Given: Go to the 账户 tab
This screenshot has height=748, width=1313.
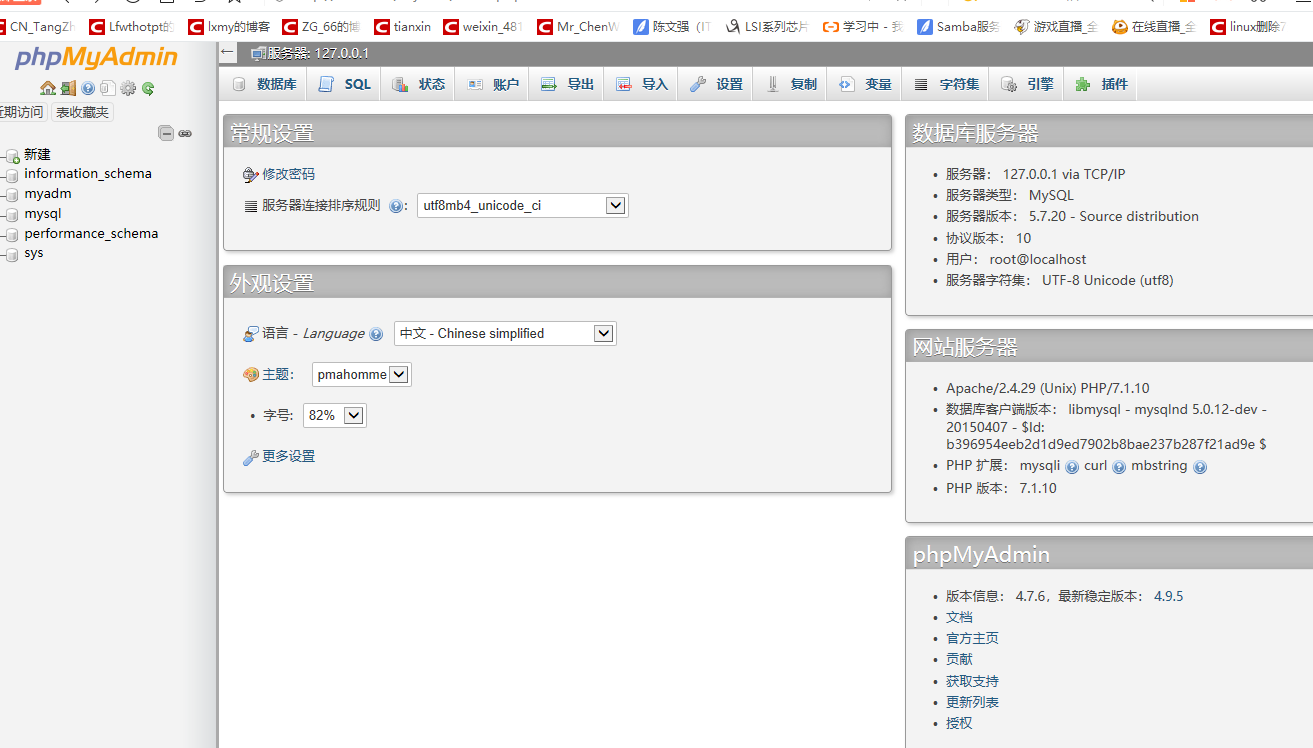Looking at the screenshot, I should (493, 84).
